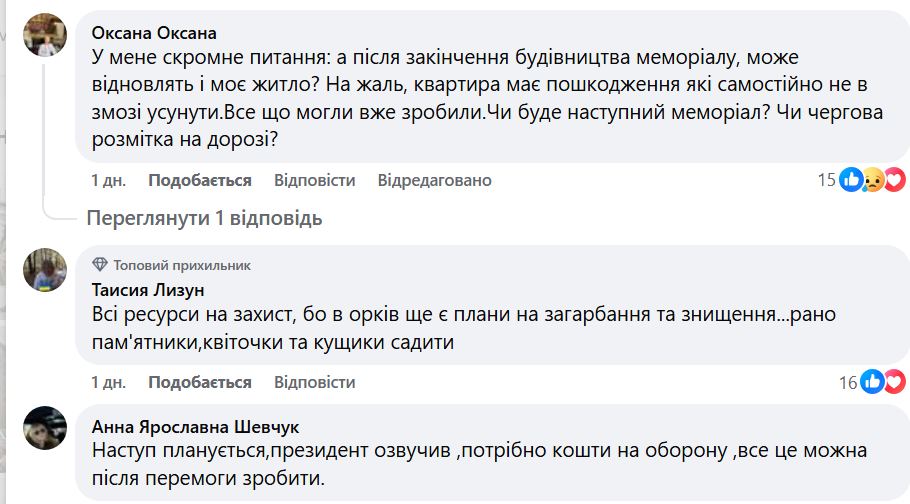Viewport: 910px width, 504px height.
Task: Expand "Переглянути 1 відповідь" replies
Action: 204,218
